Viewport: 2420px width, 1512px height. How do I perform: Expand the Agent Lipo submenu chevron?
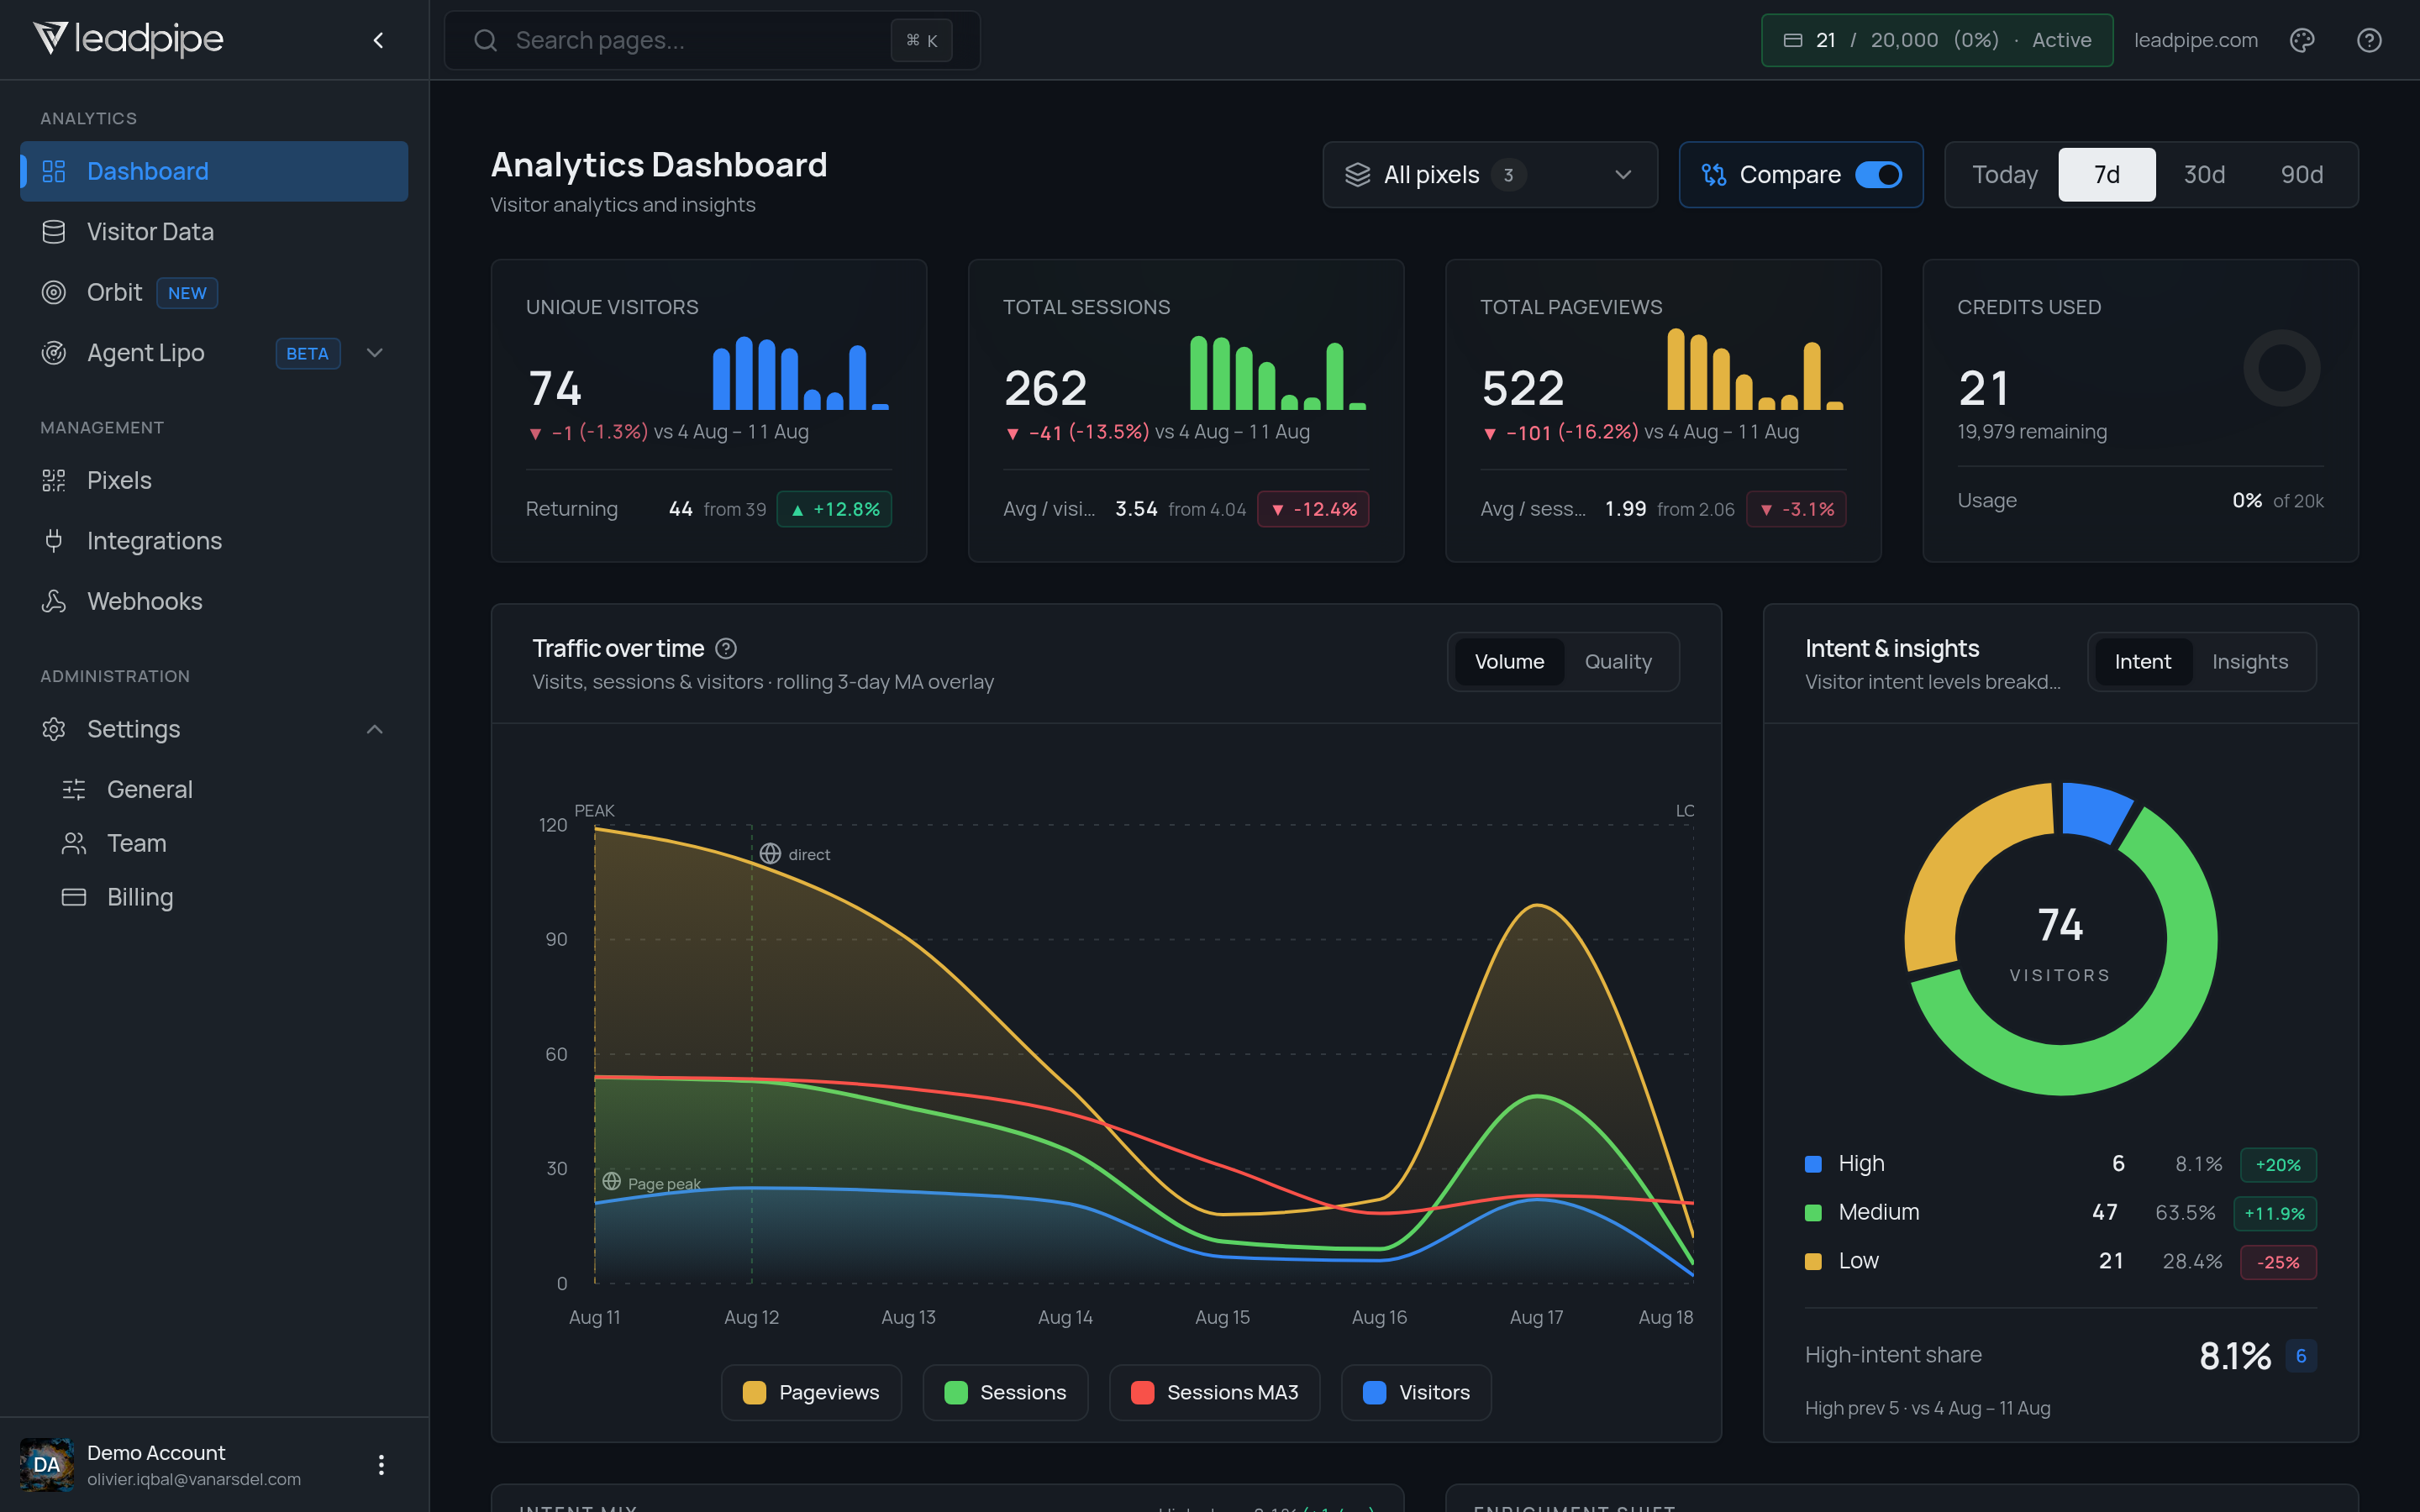[x=375, y=353]
